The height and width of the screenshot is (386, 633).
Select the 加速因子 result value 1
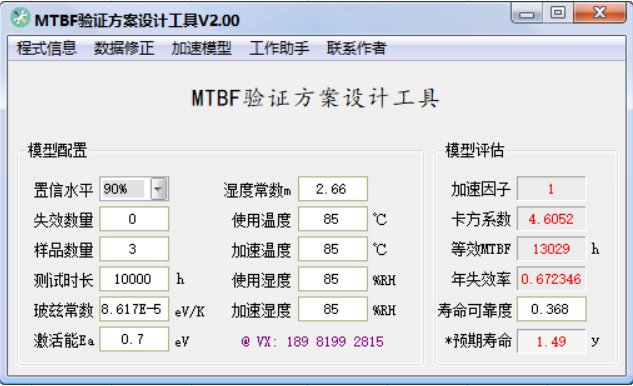point(551,189)
